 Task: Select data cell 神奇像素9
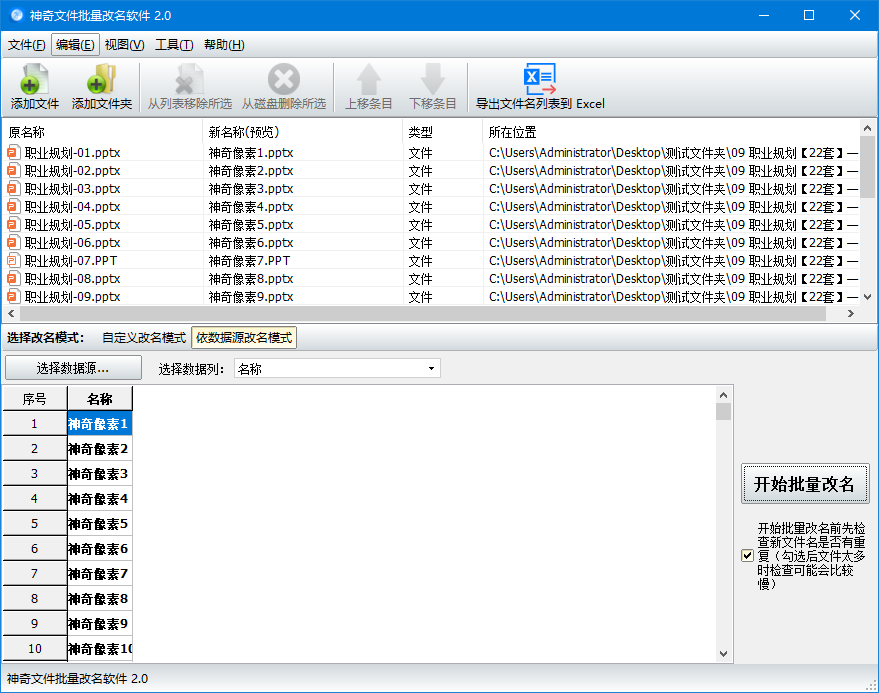100,623
